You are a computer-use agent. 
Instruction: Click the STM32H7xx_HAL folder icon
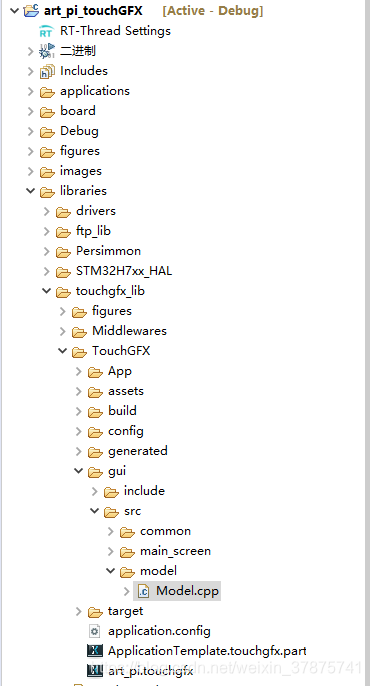pos(63,272)
